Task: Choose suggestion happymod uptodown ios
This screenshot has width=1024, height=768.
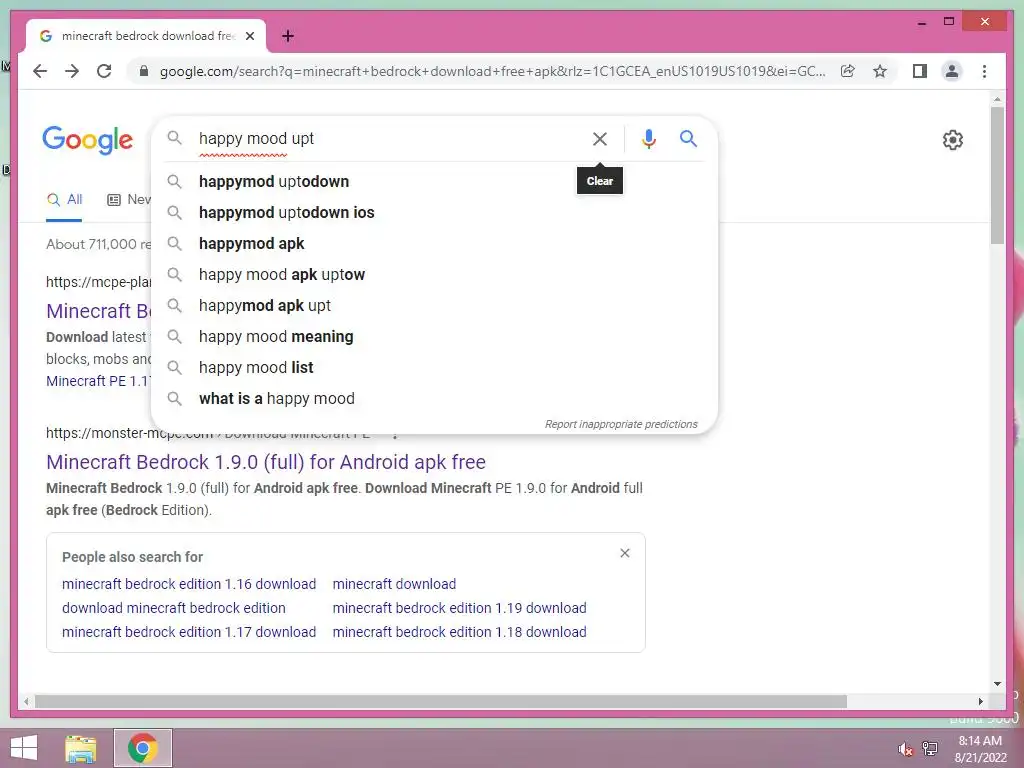Action: coord(434,212)
